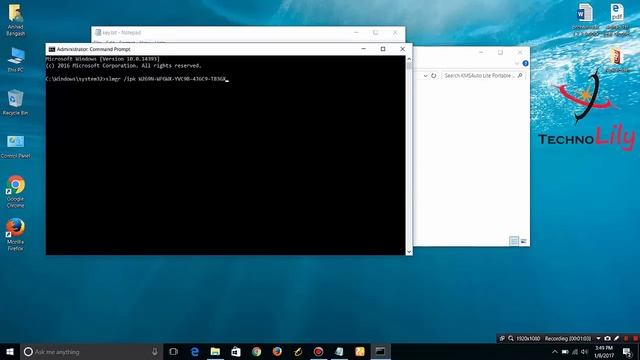
Task: Open the recorder toolbar dropdown arrow
Action: point(599,338)
